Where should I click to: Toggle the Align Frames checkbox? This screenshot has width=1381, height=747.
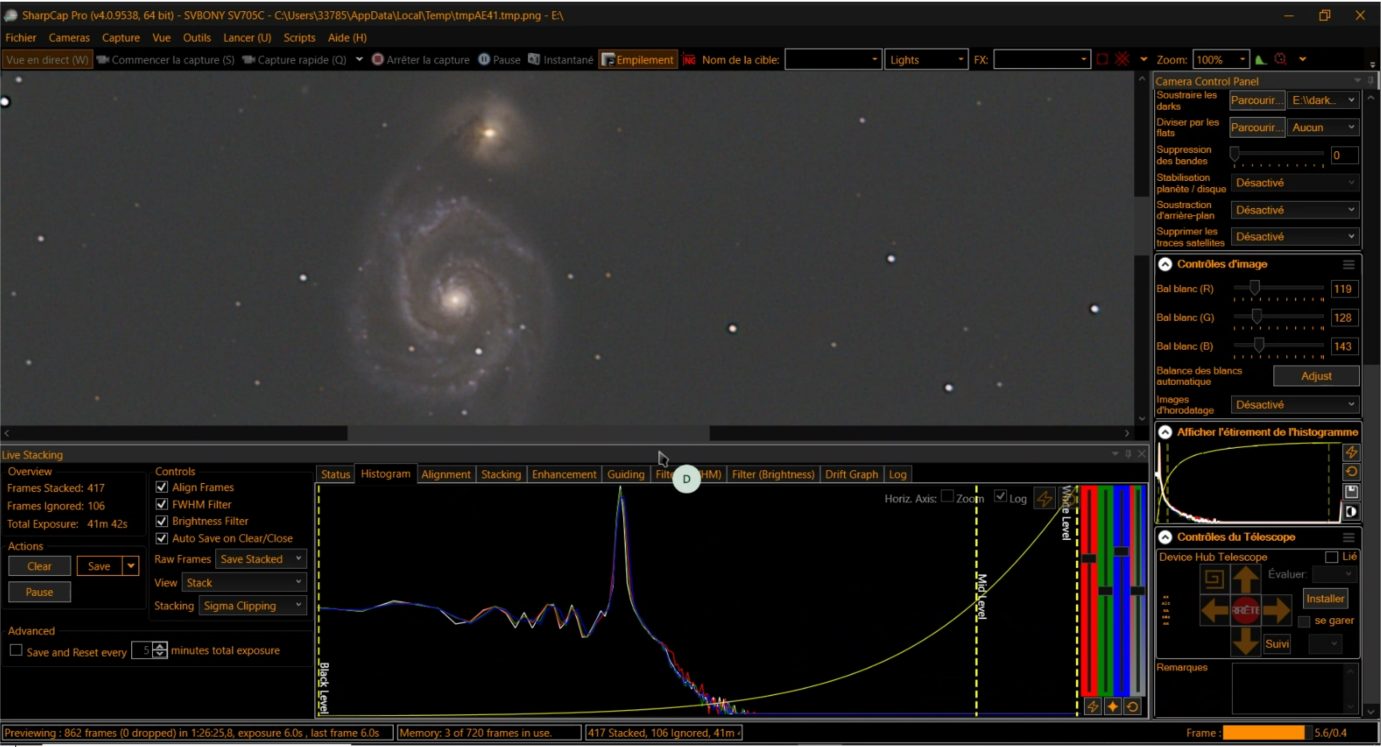tap(162, 488)
